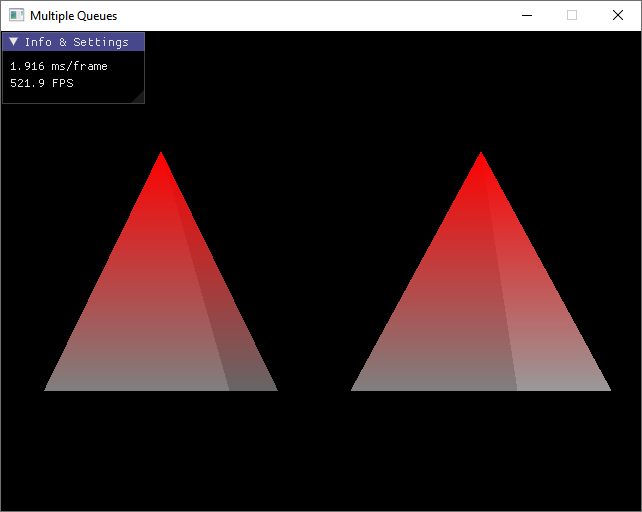
Task: Click the black gap between the two pyramids
Action: click(x=314, y=300)
